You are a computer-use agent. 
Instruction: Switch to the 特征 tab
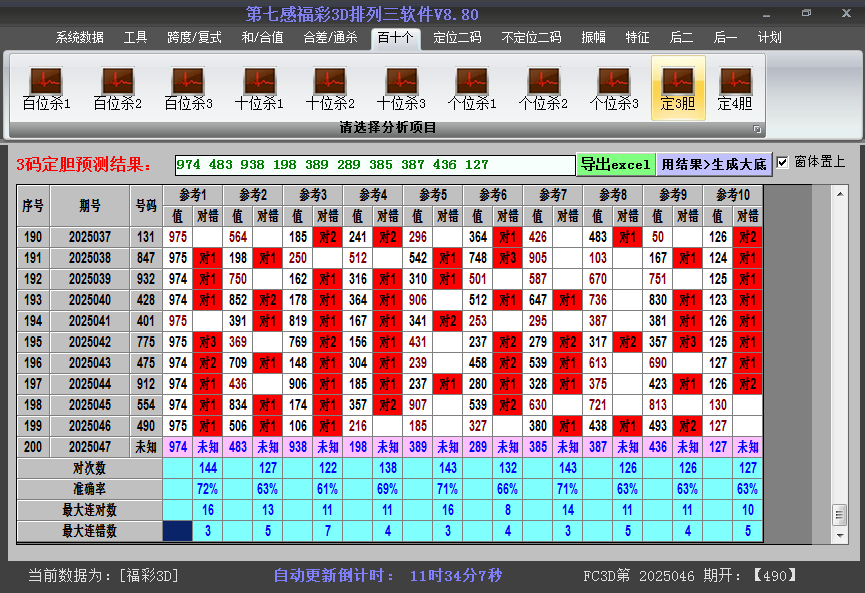(637, 38)
